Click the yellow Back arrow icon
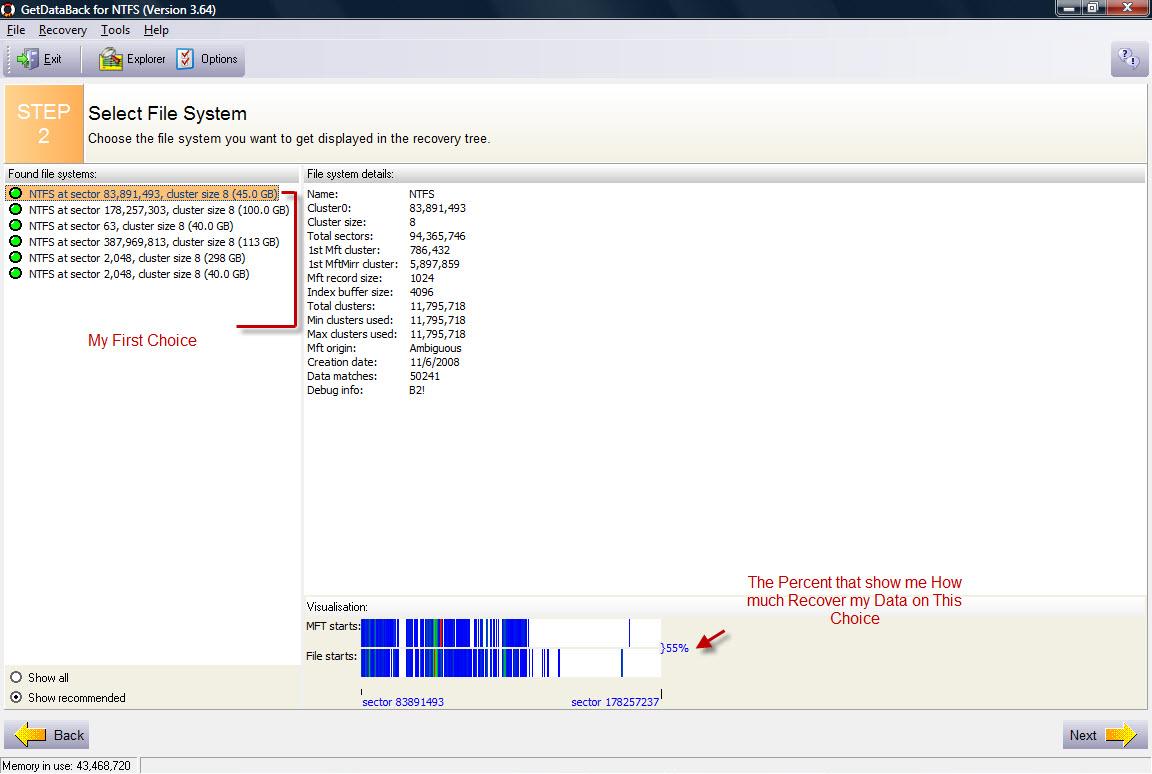Image resolution: width=1152 pixels, height=774 pixels. [30, 734]
